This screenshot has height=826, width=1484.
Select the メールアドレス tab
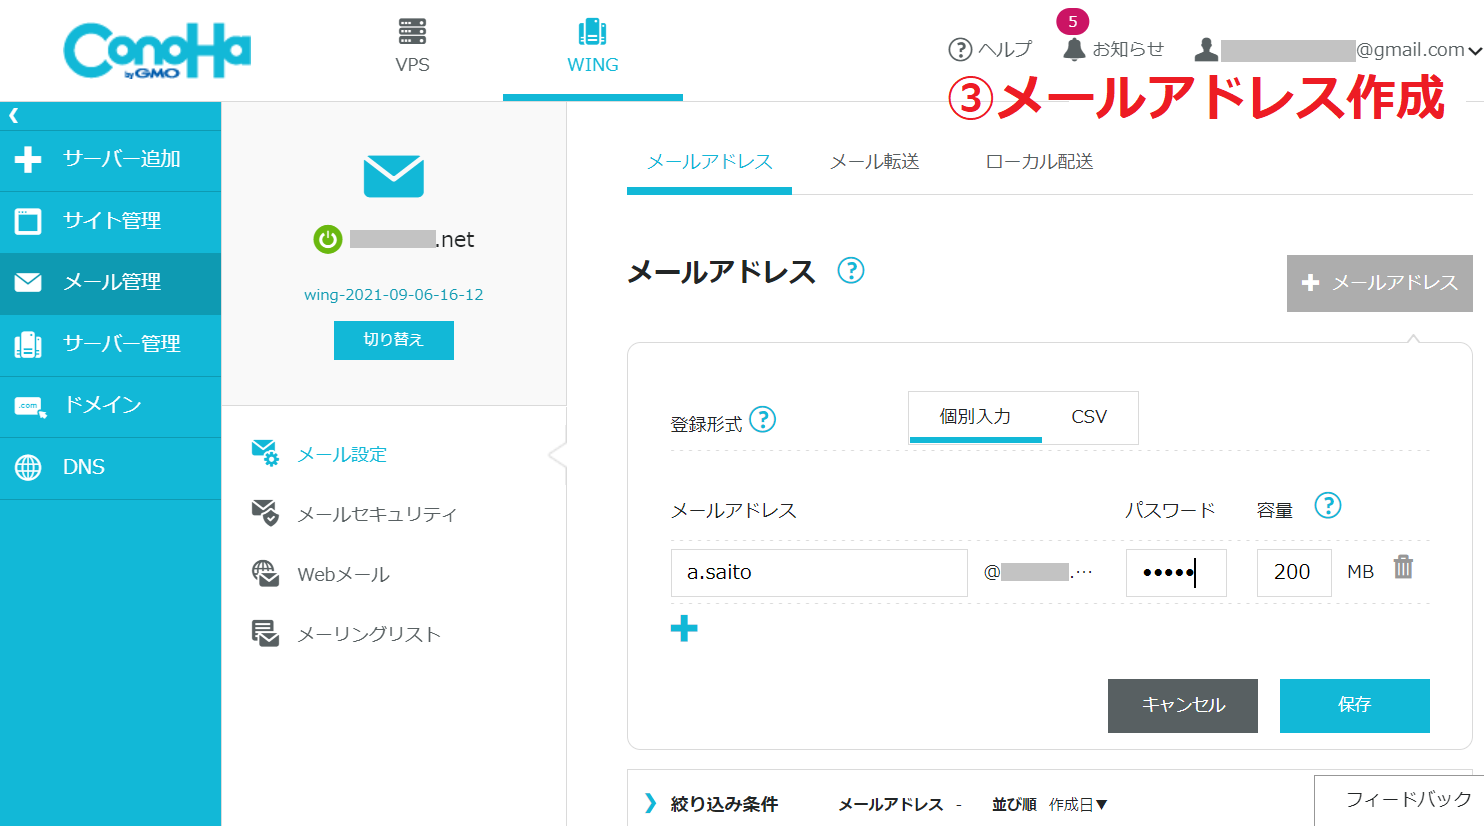pos(709,162)
